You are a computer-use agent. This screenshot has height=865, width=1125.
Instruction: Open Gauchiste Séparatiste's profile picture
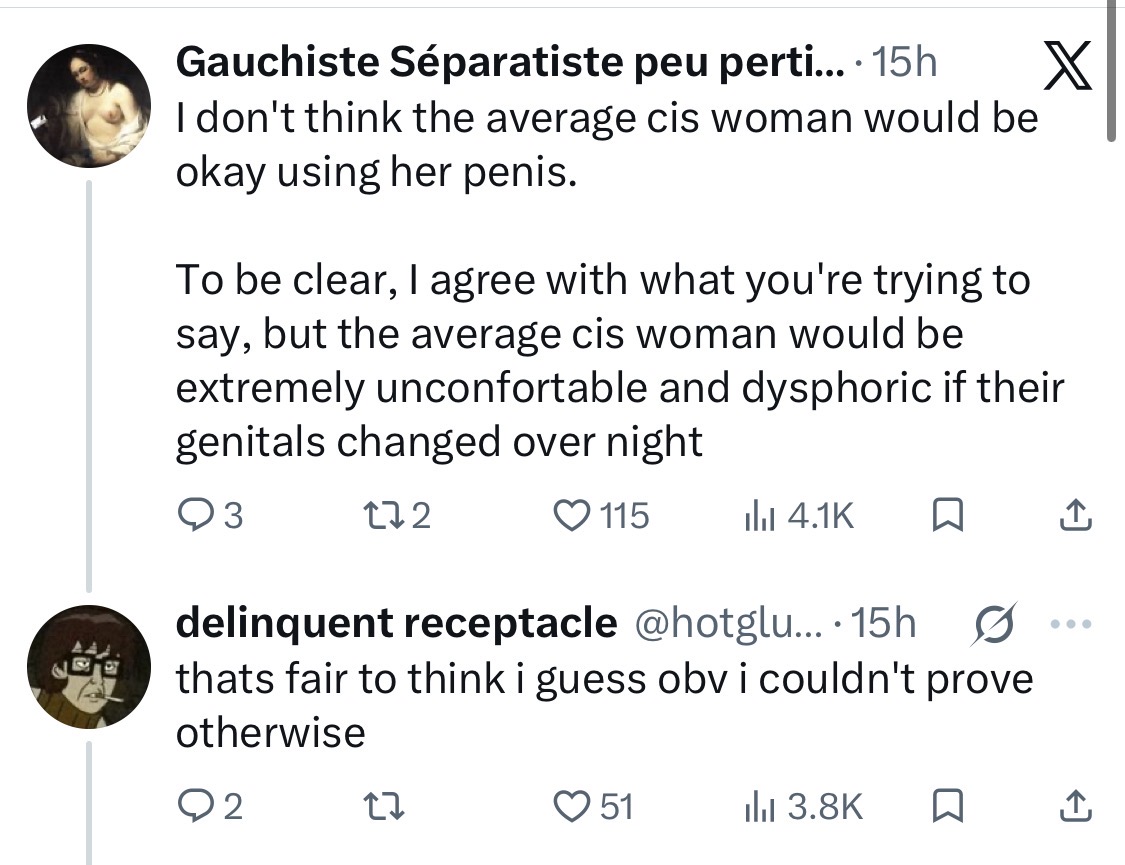(89, 105)
